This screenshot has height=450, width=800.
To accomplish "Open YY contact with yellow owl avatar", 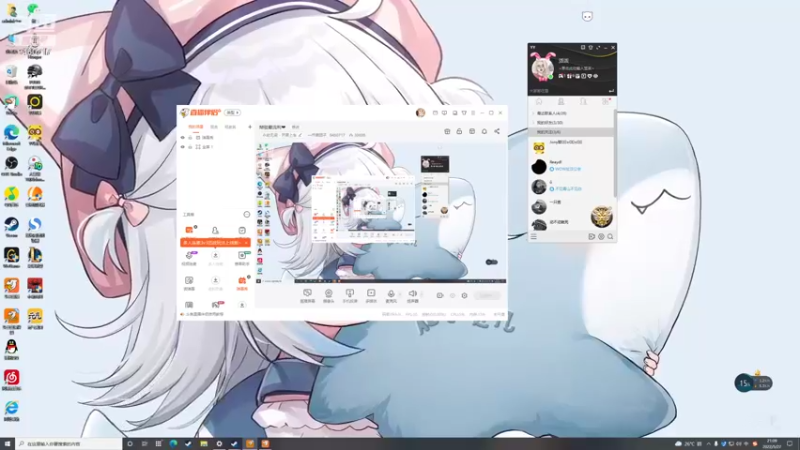I will 539,147.
